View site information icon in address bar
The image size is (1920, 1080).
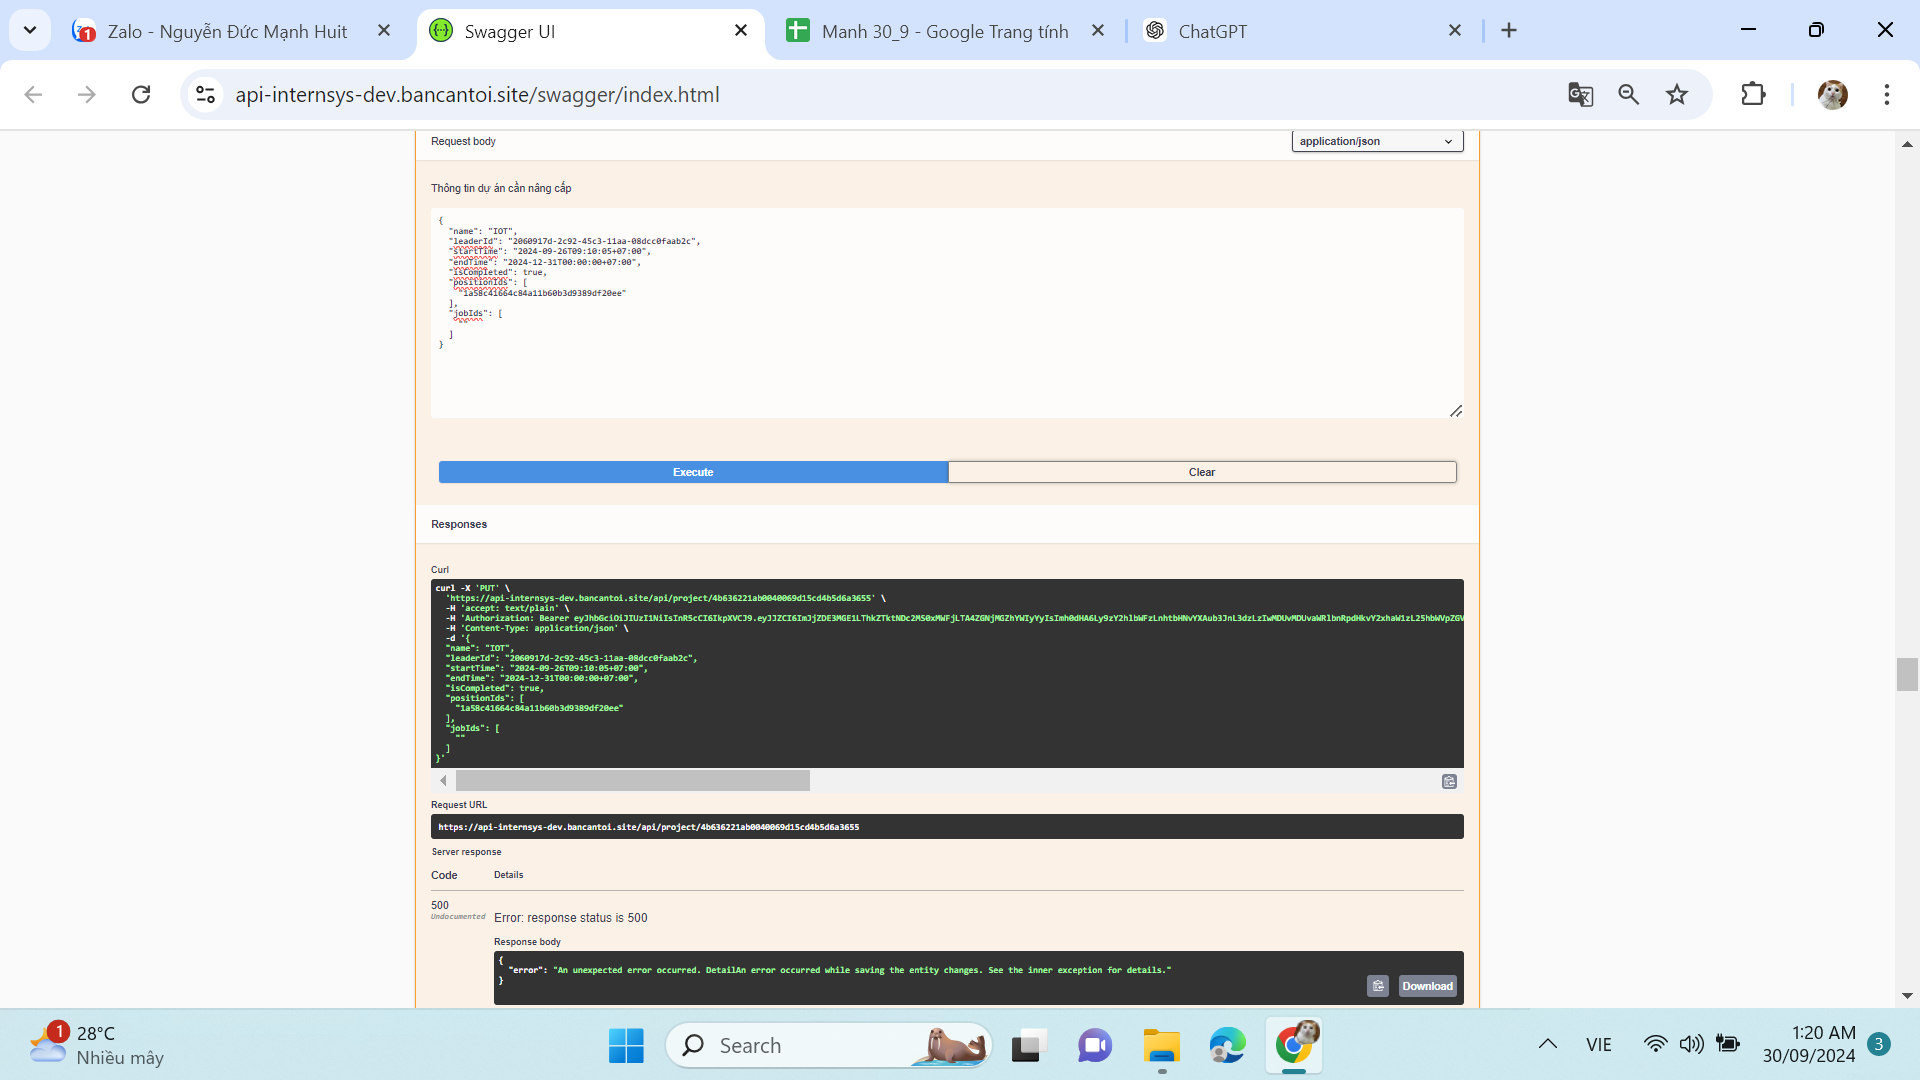tap(205, 94)
